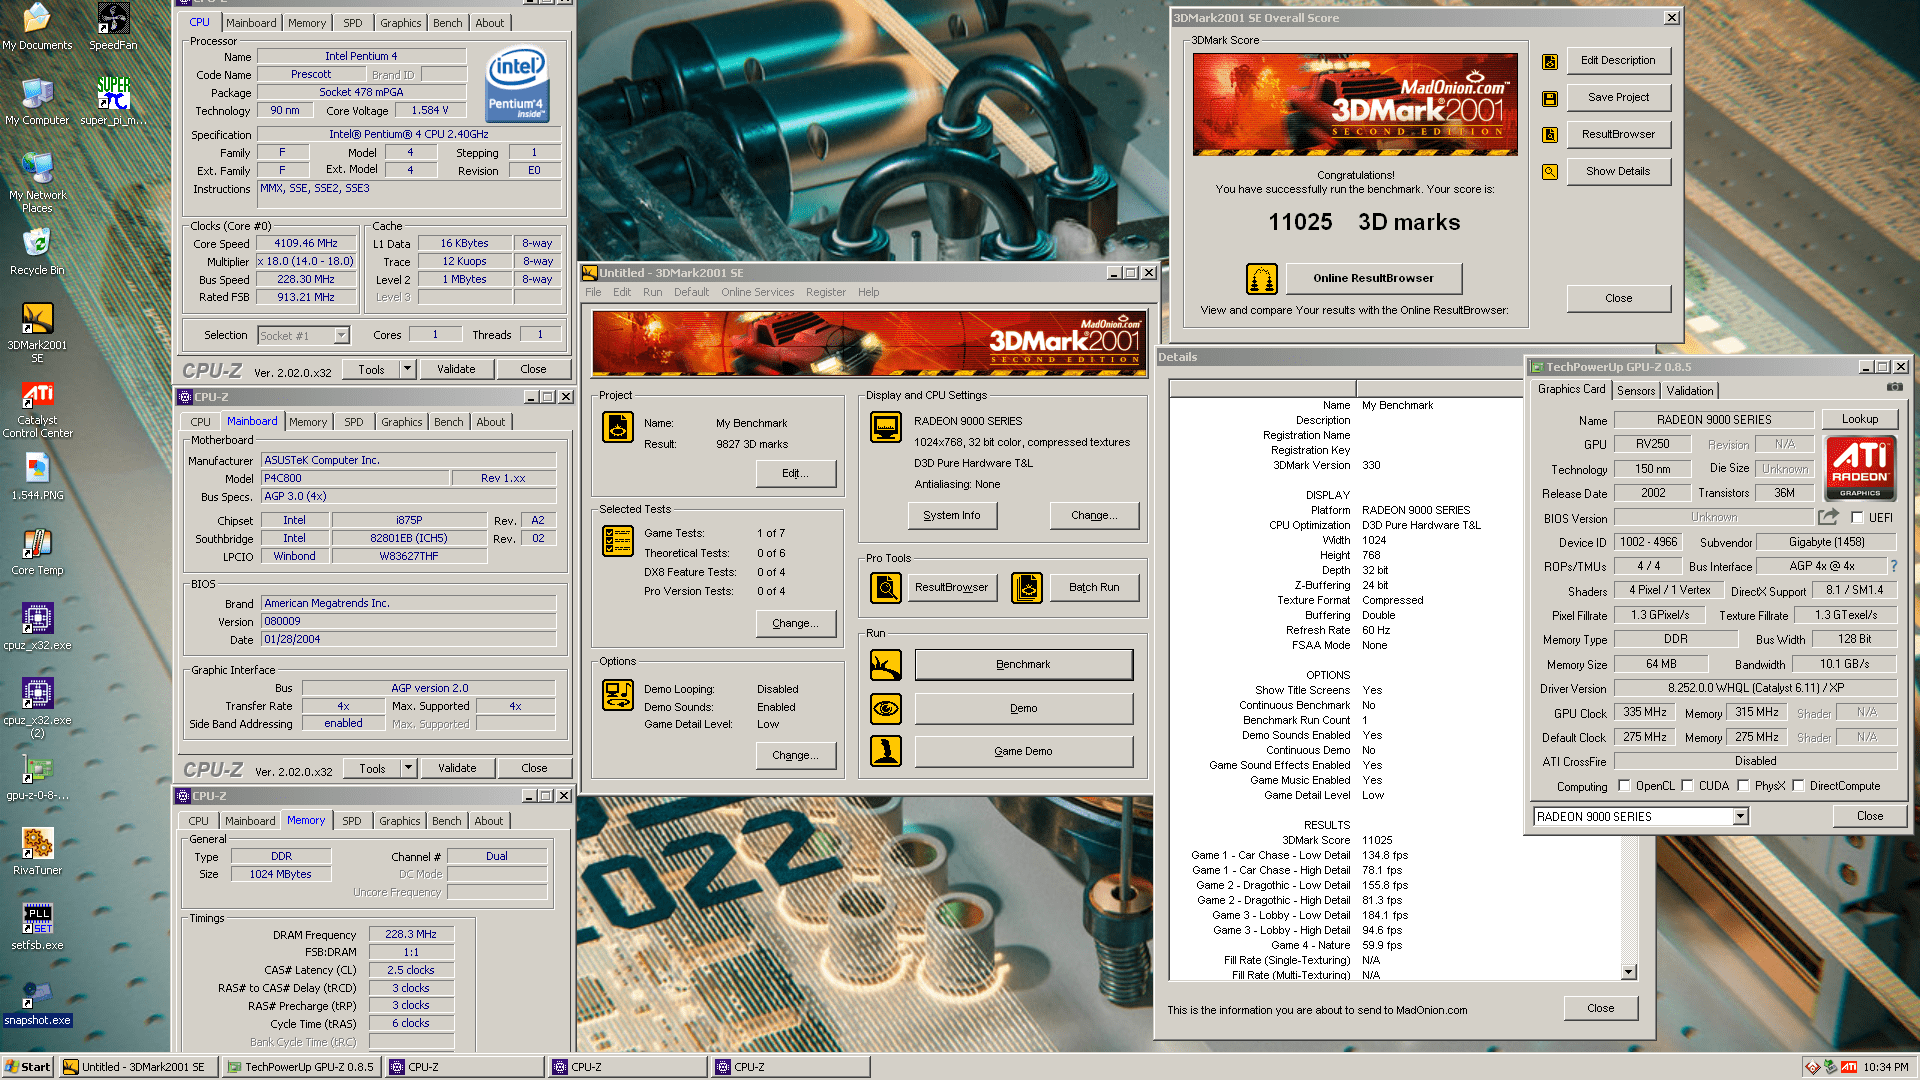Viewport: 1920px width, 1080px height.
Task: Open the Catalyst Control Center desktop icon
Action: click(x=37, y=408)
